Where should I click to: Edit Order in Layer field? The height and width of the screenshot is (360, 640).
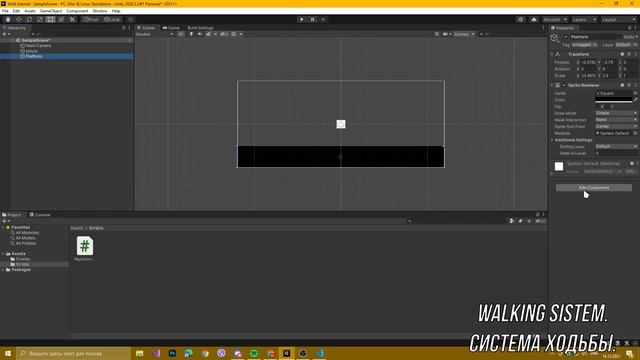[x=616, y=153]
